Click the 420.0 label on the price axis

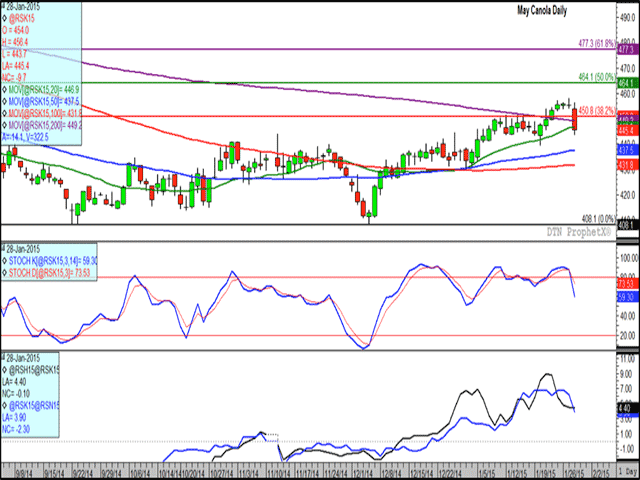(x=628, y=195)
